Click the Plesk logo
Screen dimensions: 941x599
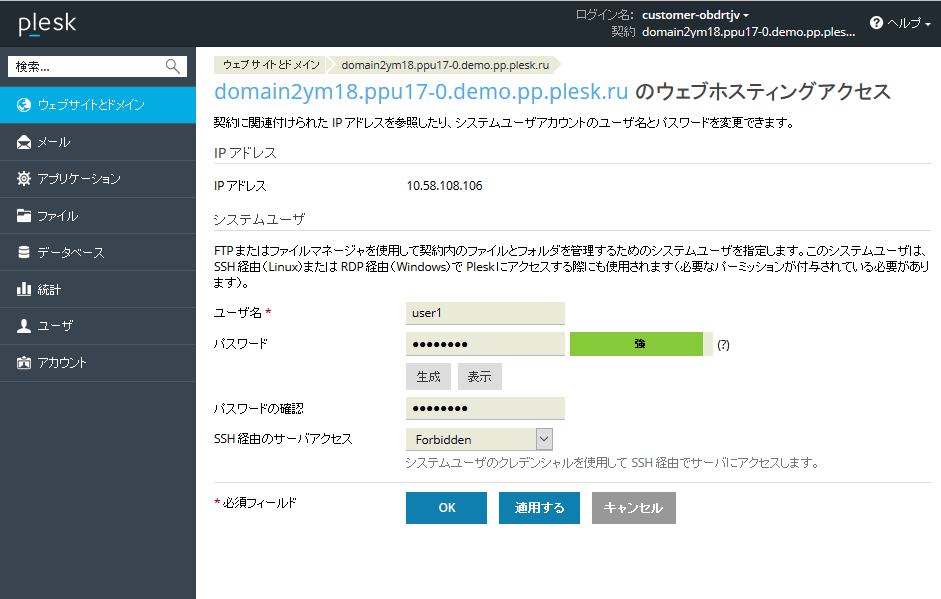point(46,22)
